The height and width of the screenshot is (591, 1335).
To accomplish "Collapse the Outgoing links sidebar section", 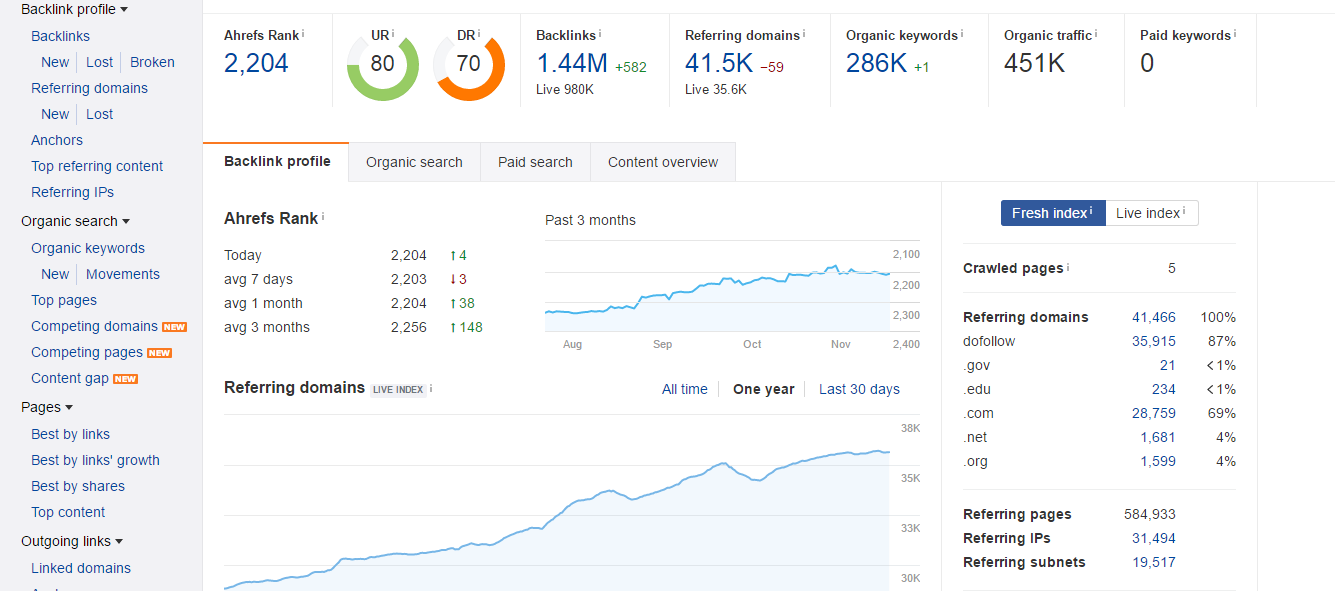I will click(72, 541).
